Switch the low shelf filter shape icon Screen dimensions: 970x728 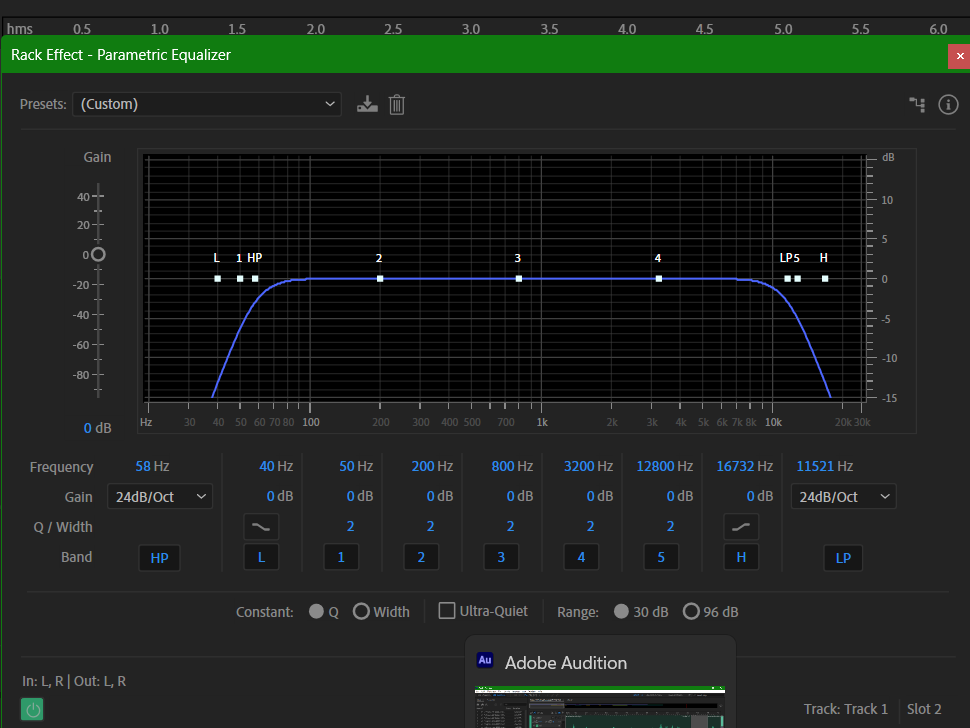click(x=261, y=527)
